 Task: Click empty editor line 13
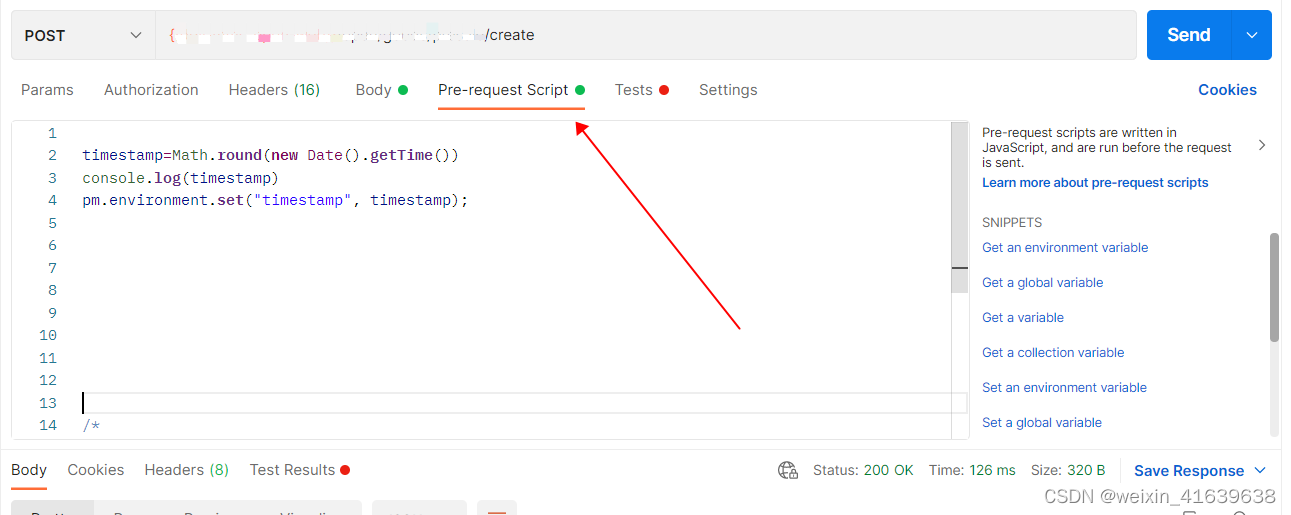[524, 403]
